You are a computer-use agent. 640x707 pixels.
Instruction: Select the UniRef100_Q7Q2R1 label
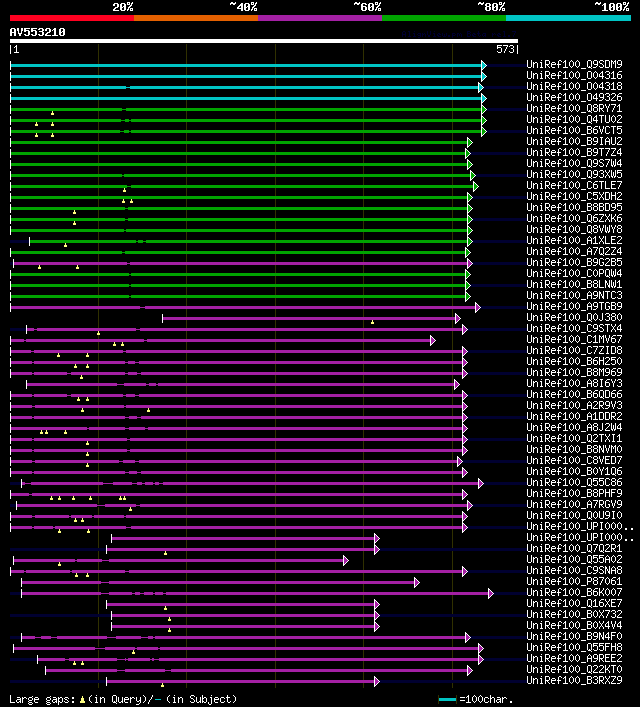pyautogui.click(x=574, y=548)
